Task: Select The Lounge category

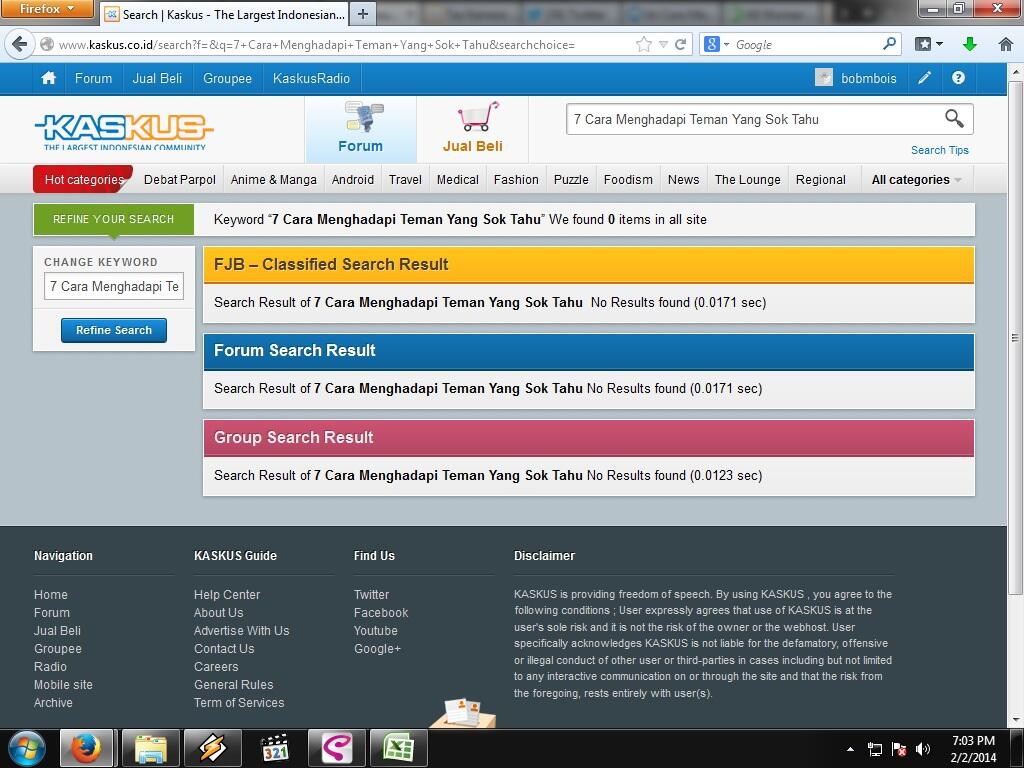Action: coord(748,180)
